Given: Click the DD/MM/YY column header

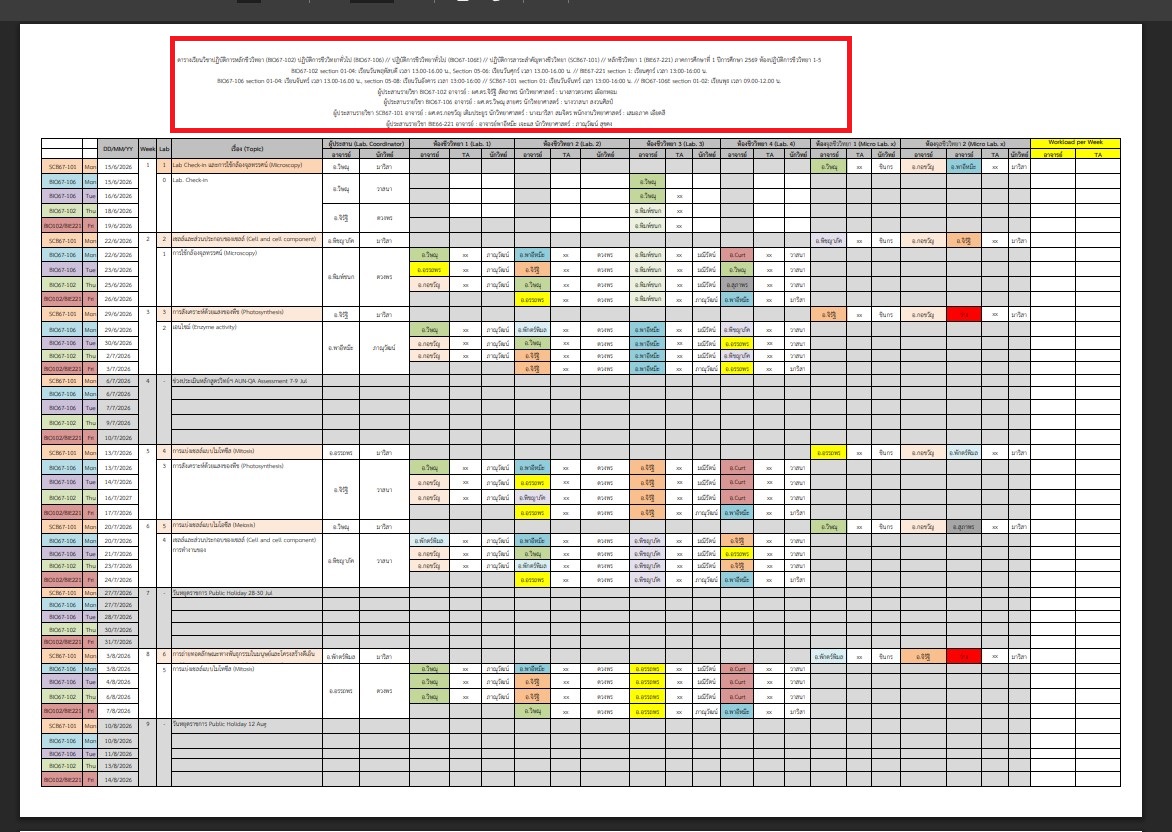Looking at the screenshot, I should pyautogui.click(x=118, y=149).
